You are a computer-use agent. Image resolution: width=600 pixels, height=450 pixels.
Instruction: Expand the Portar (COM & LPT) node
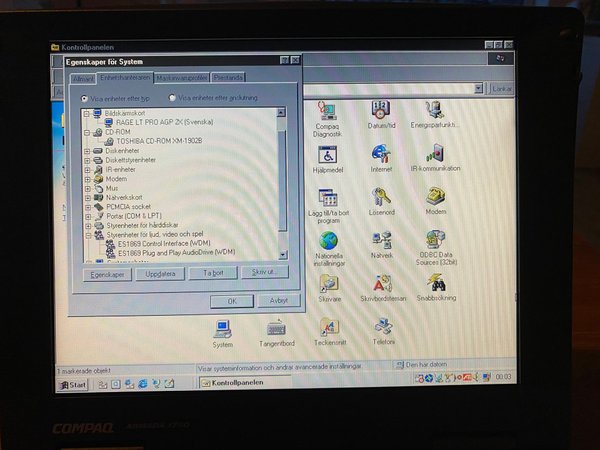[88, 216]
